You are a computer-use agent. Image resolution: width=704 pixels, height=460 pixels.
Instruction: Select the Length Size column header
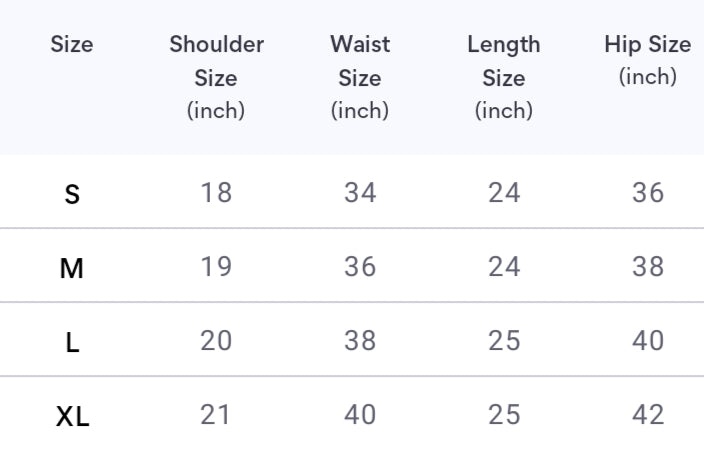coord(504,77)
